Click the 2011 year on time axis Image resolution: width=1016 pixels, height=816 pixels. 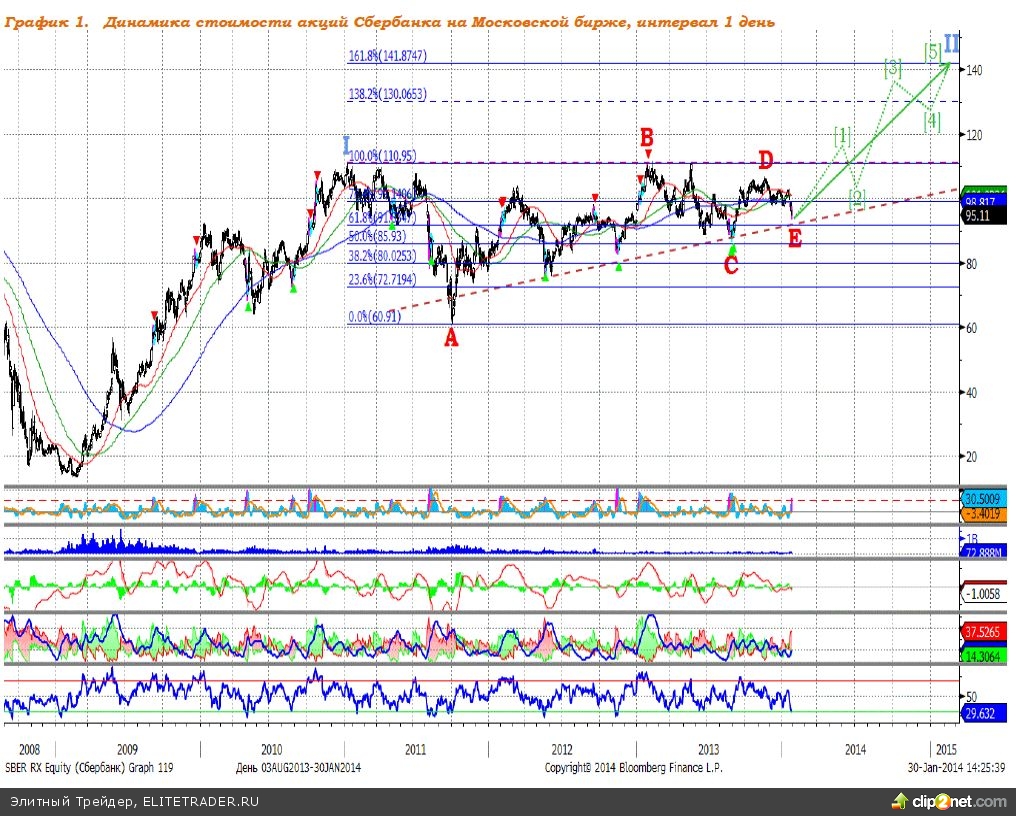[416, 748]
